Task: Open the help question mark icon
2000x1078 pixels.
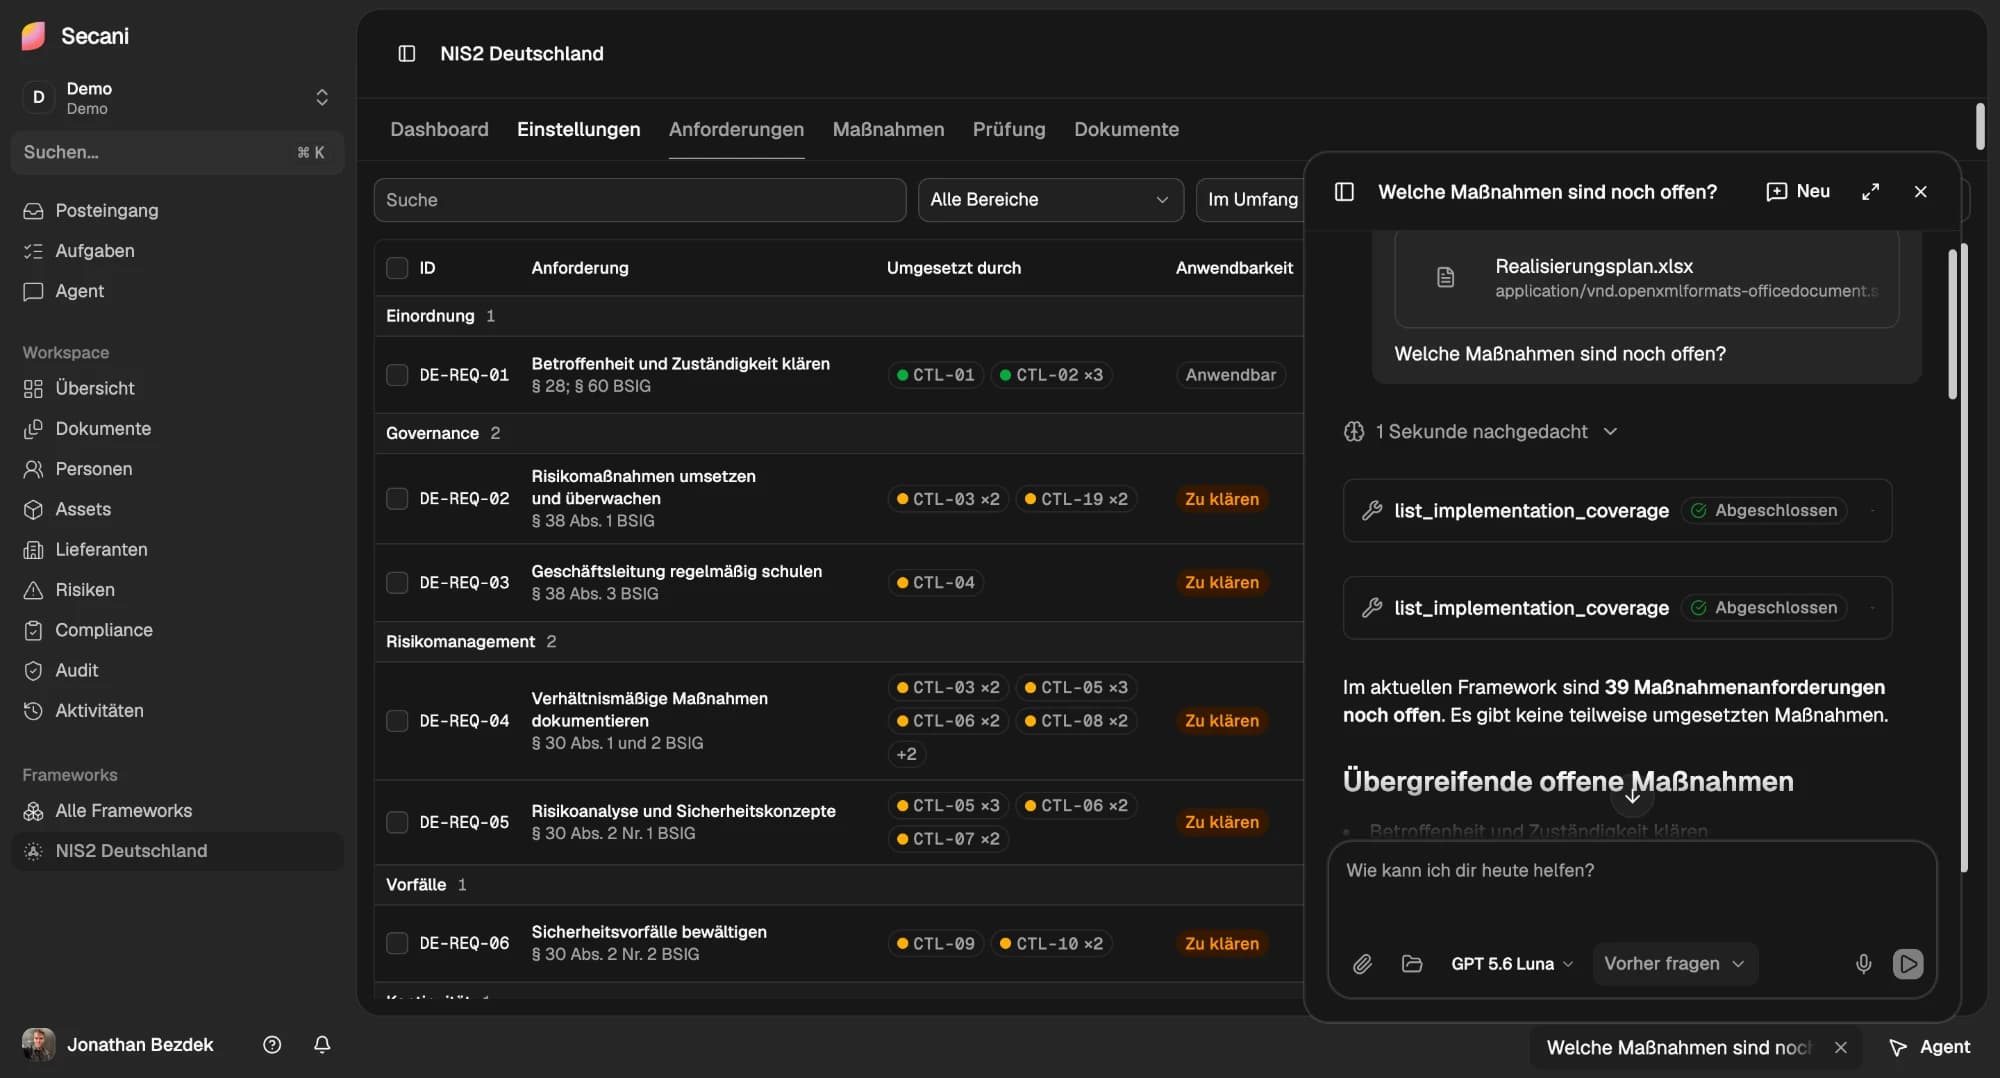Action: click(272, 1044)
